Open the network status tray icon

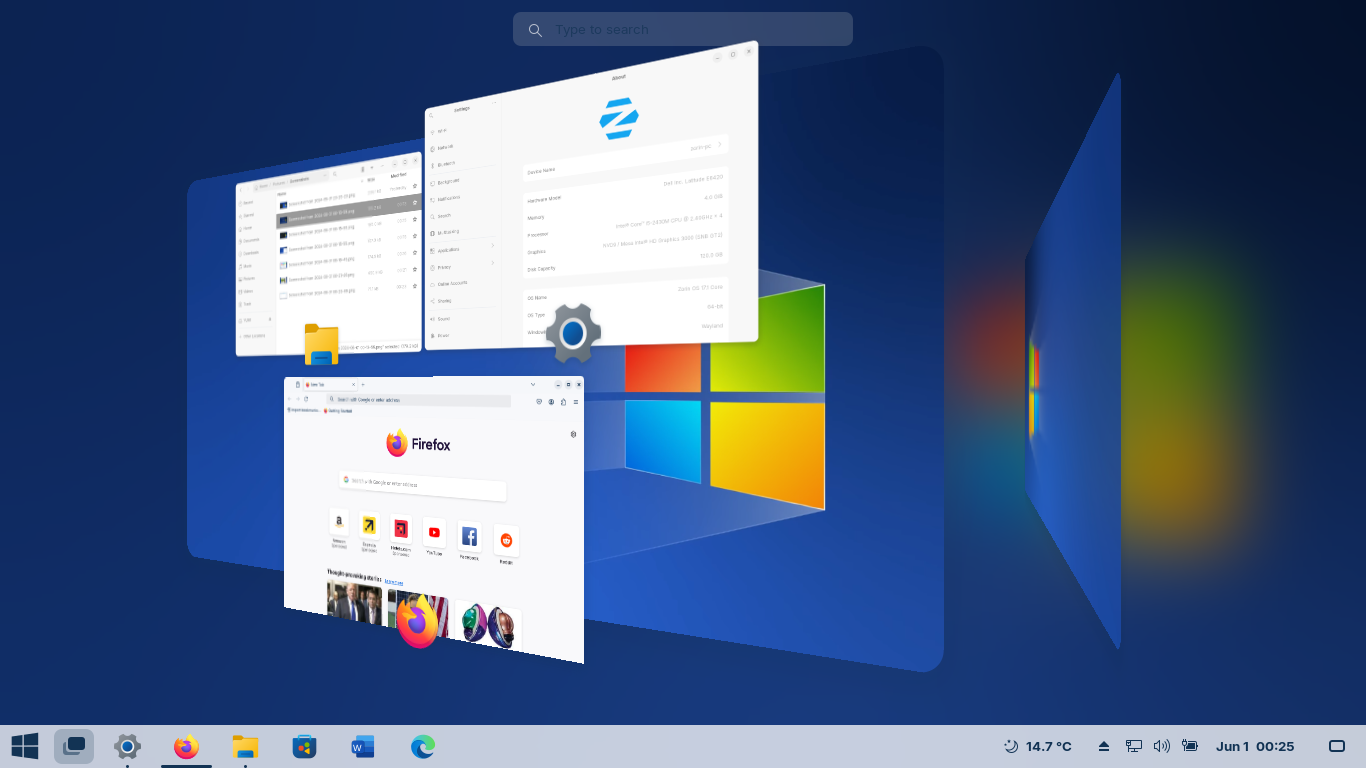pyautogui.click(x=1133, y=746)
